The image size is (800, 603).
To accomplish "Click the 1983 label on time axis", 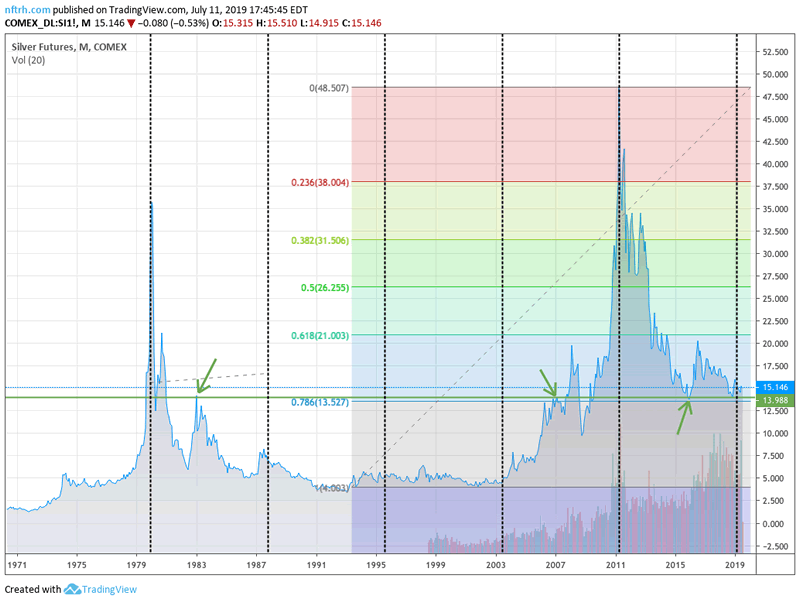I will [196, 565].
